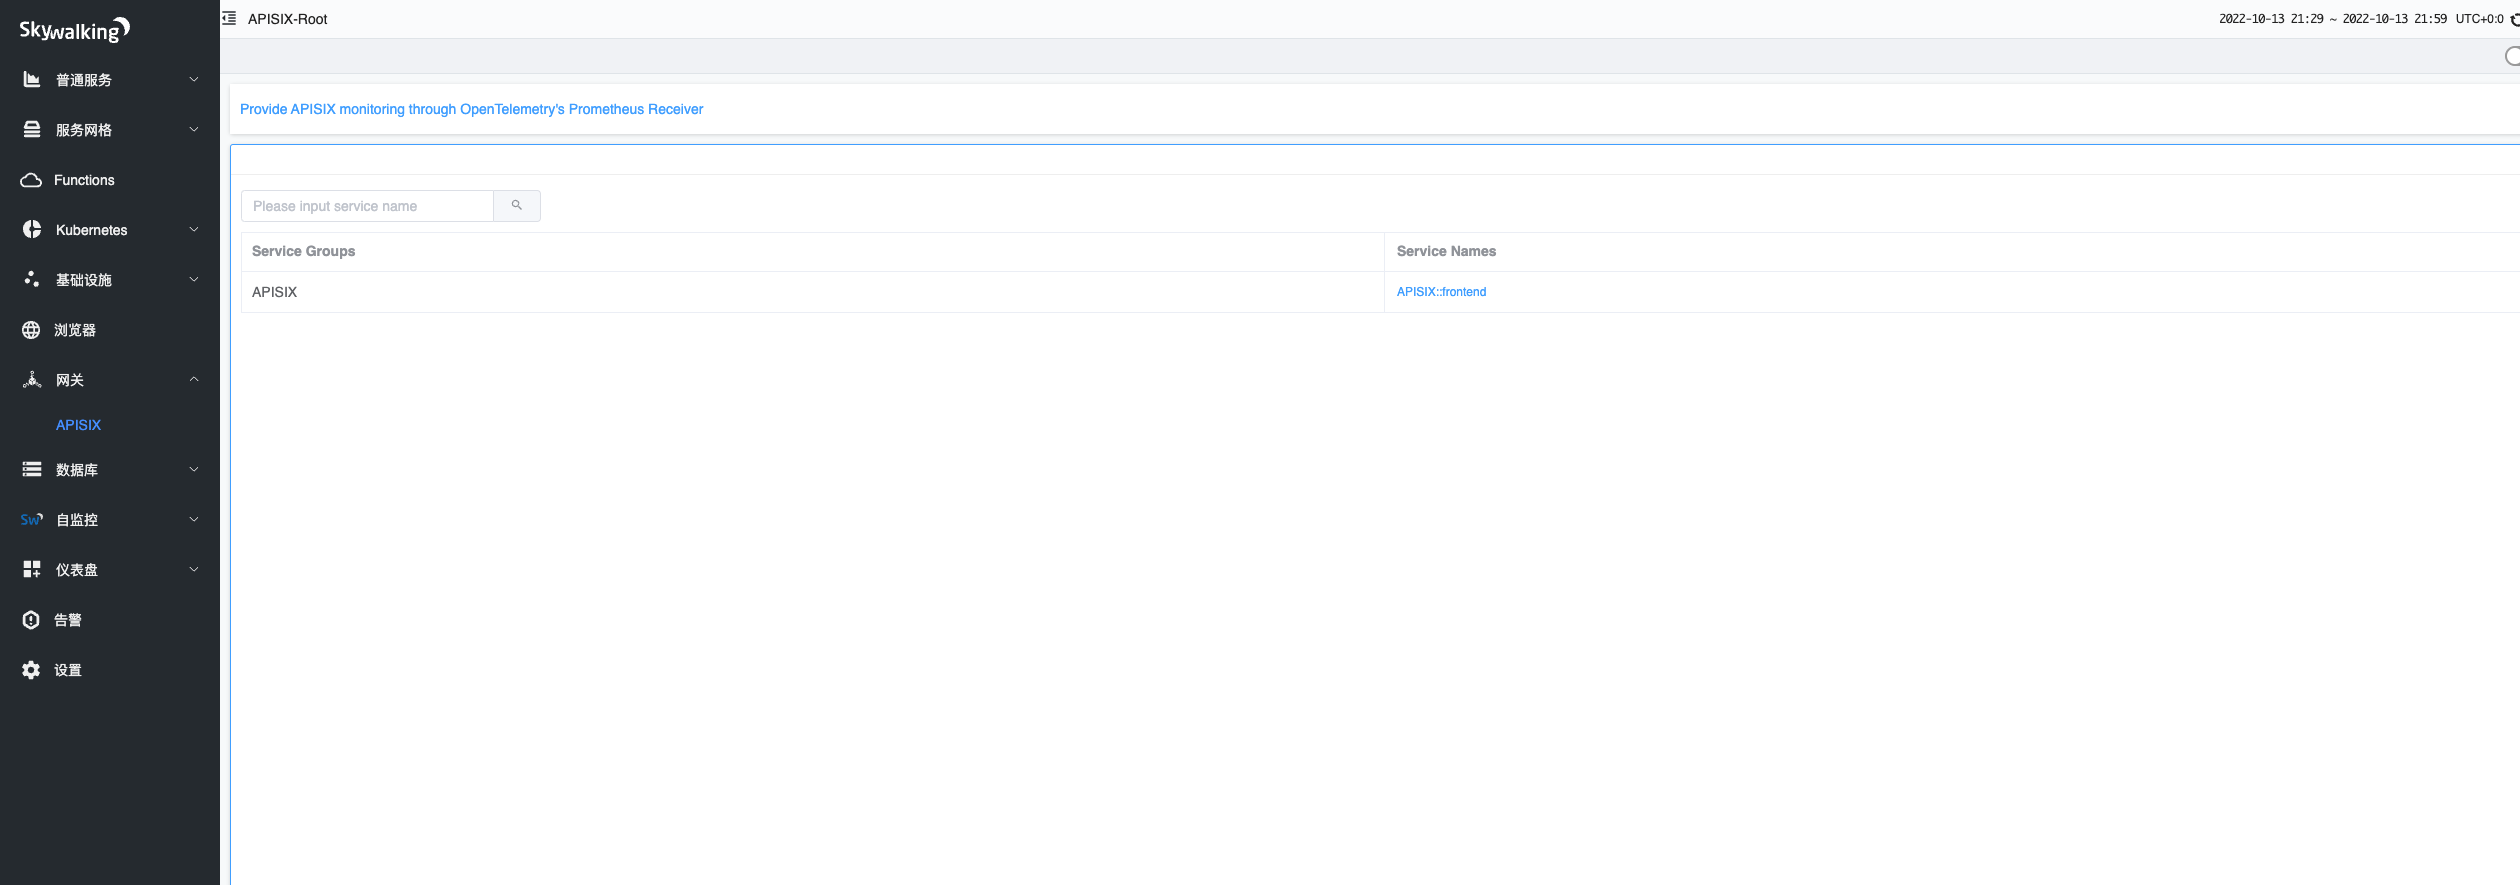The image size is (2520, 885).
Task: Select the APISIX submenu item
Action: point(78,425)
